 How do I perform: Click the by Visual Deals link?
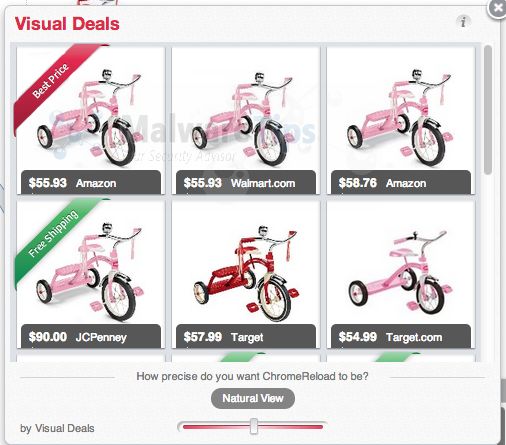pos(57,428)
